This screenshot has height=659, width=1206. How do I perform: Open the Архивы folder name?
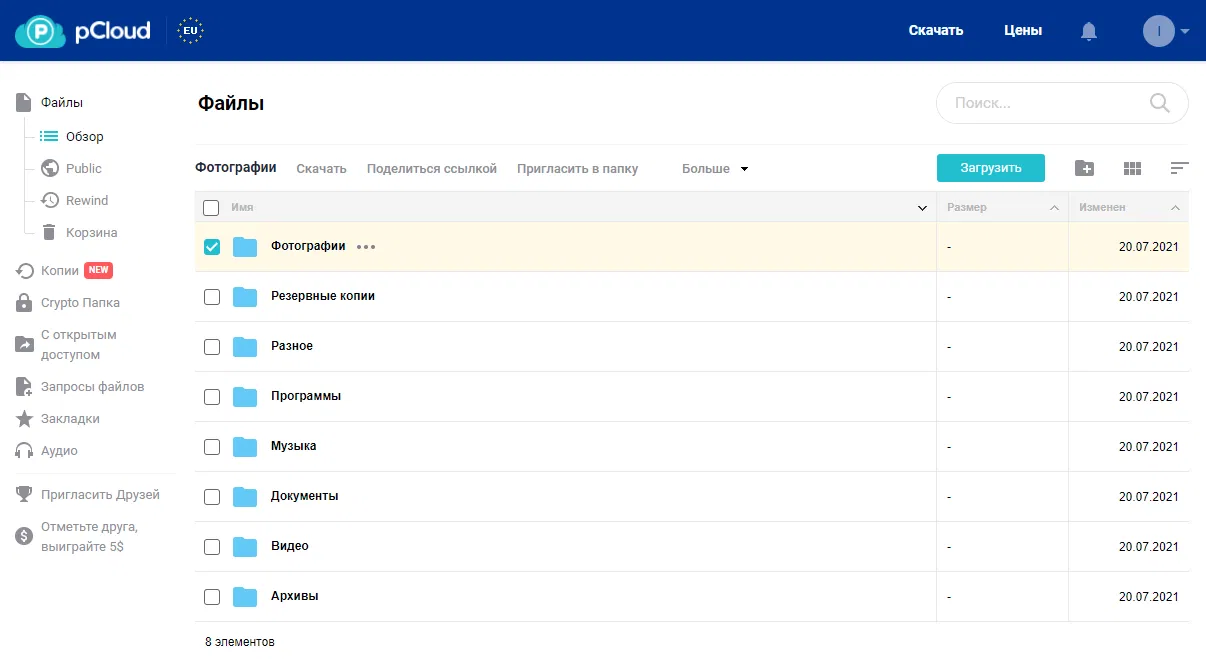(x=295, y=596)
